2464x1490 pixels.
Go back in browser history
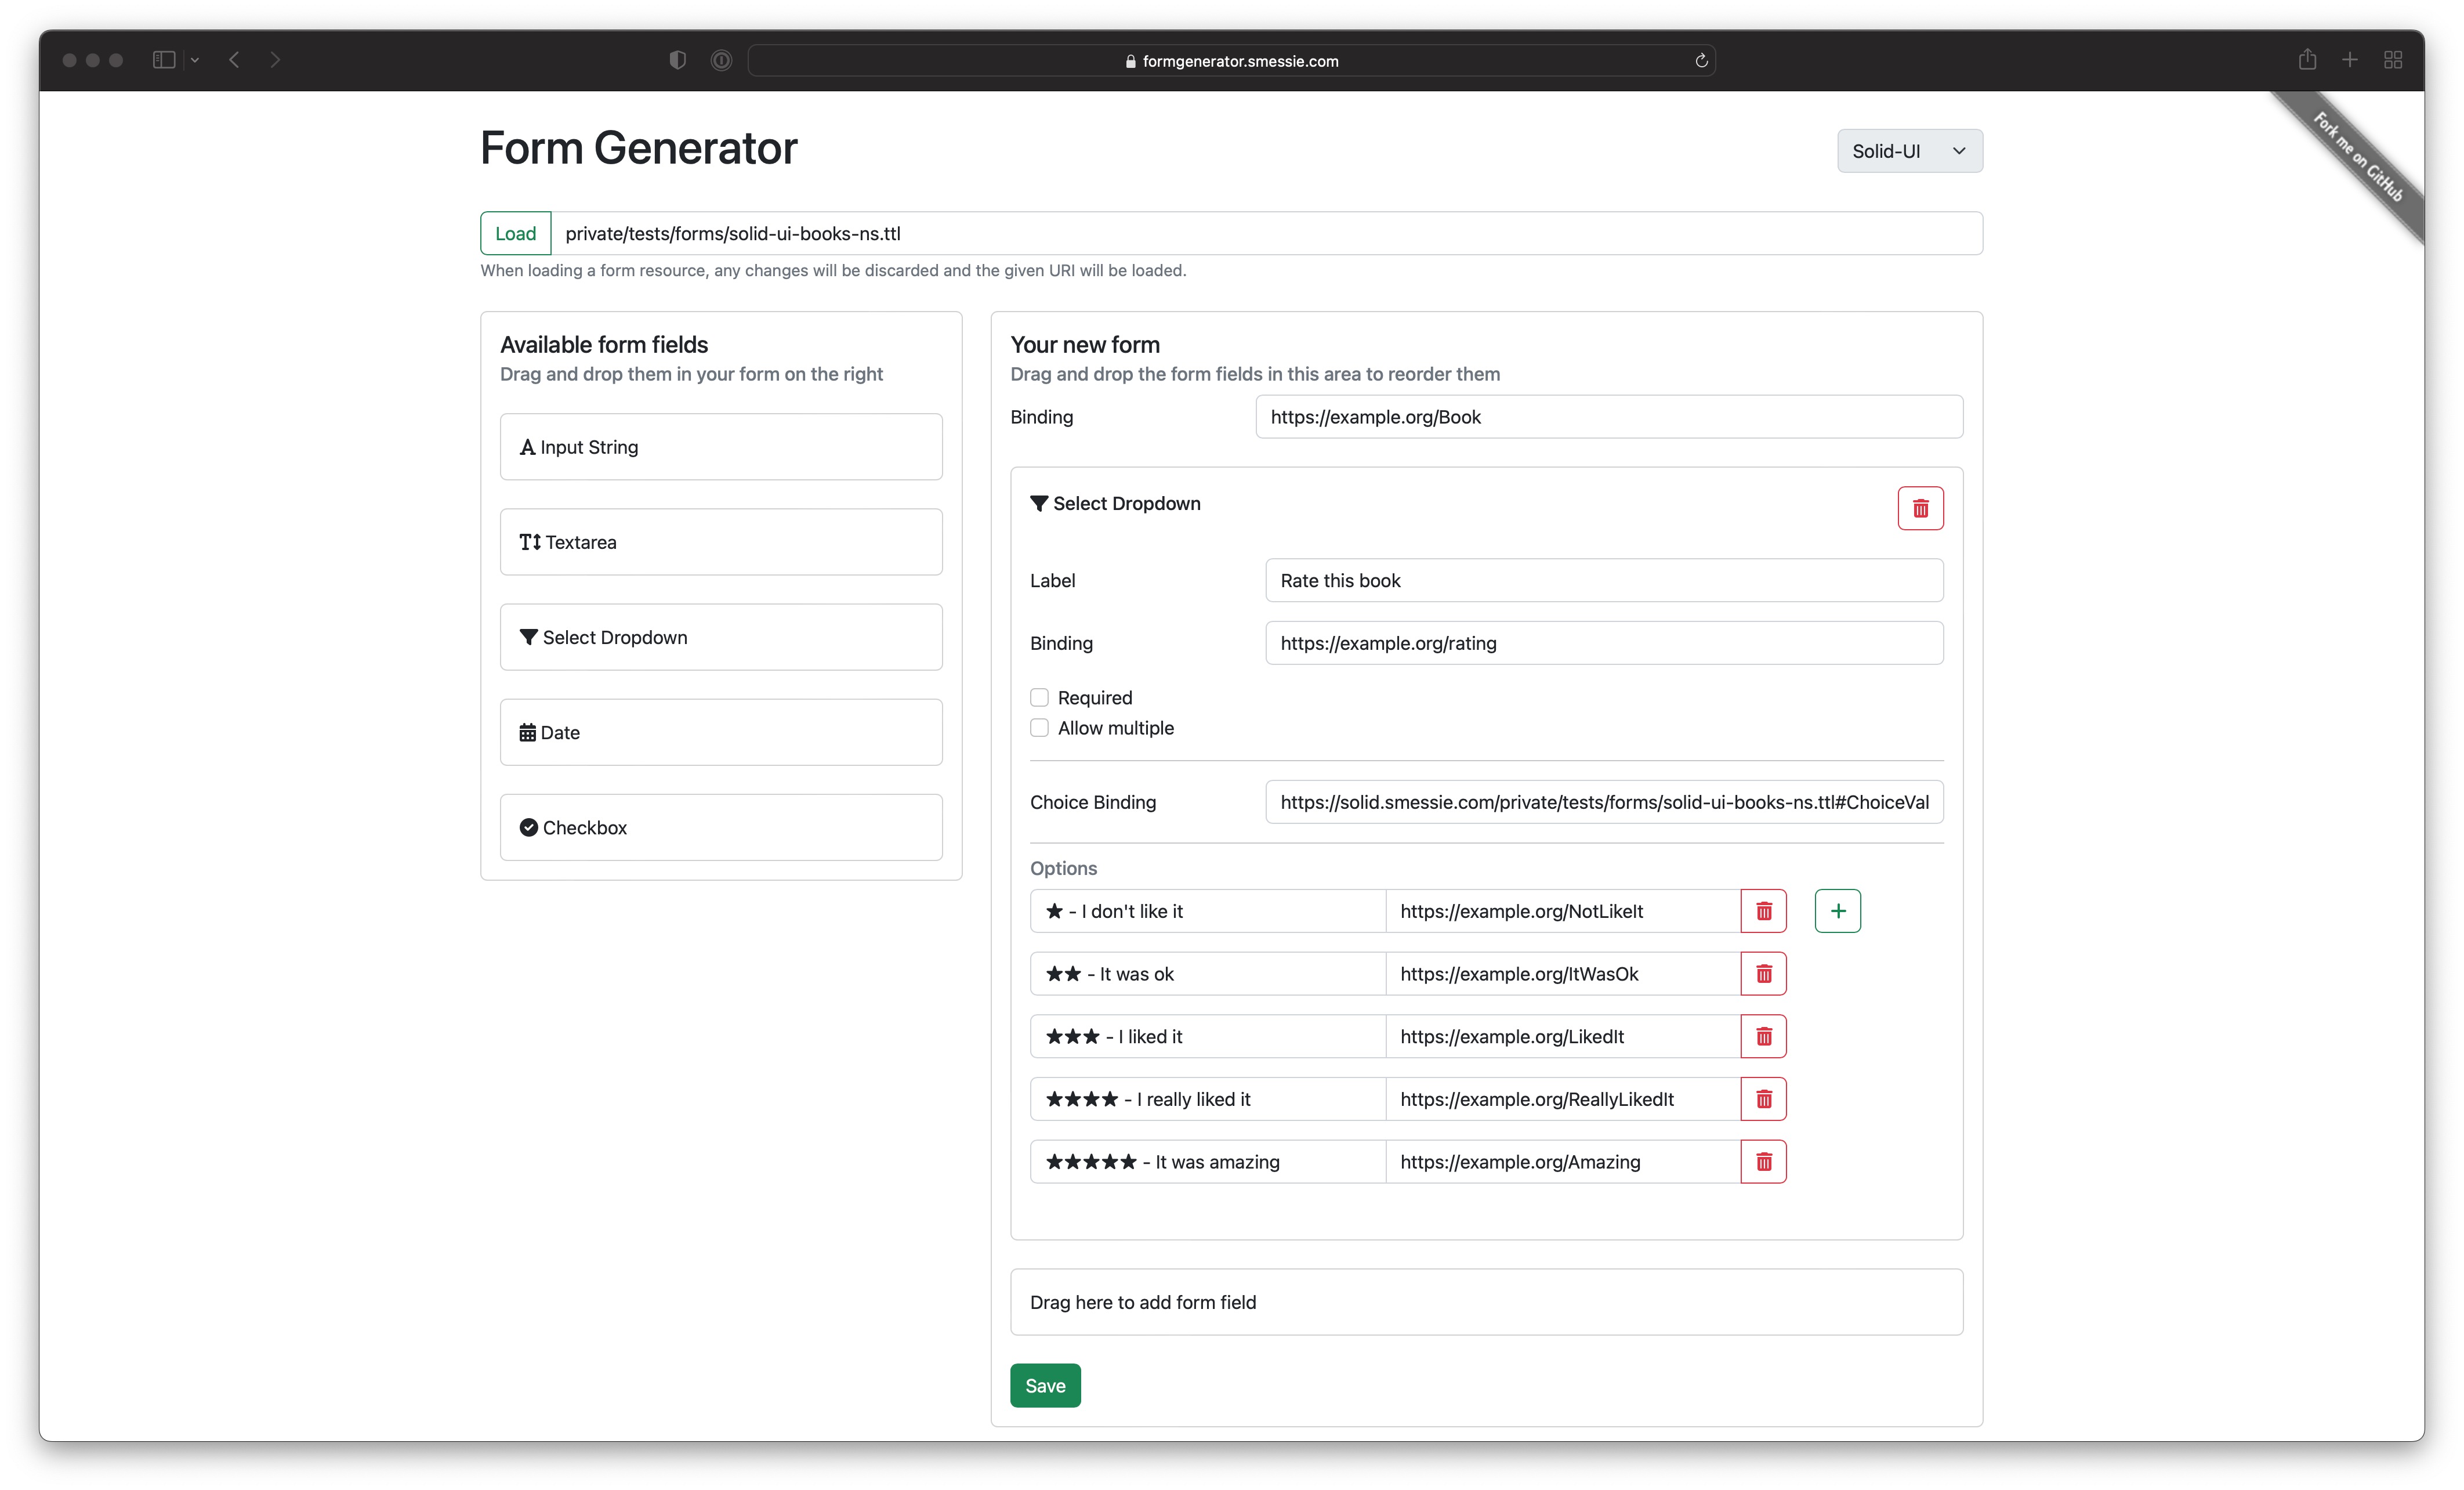[x=234, y=60]
